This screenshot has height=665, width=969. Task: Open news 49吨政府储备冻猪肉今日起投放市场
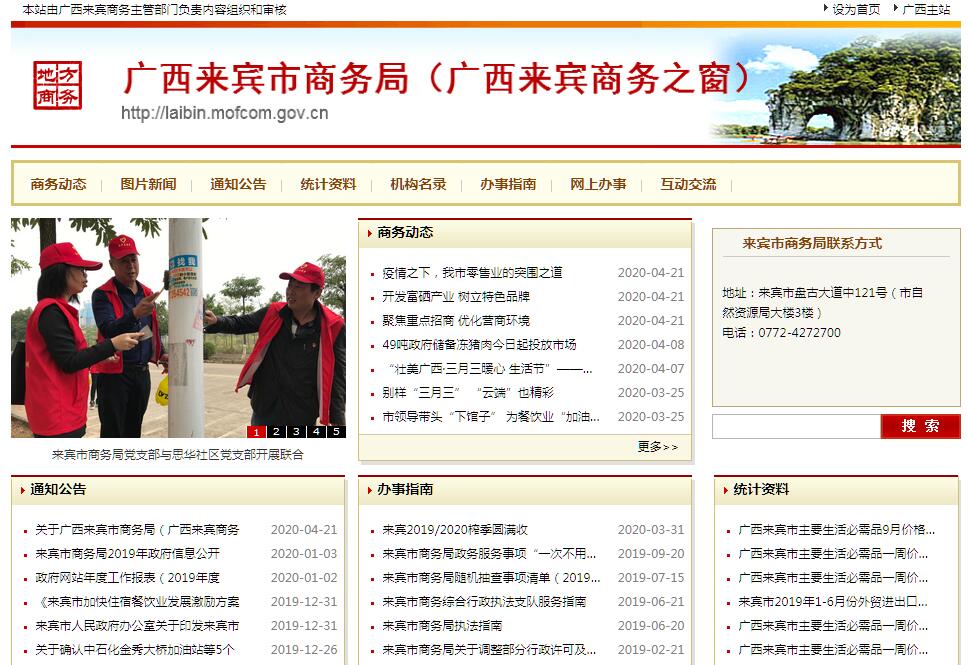click(x=479, y=344)
